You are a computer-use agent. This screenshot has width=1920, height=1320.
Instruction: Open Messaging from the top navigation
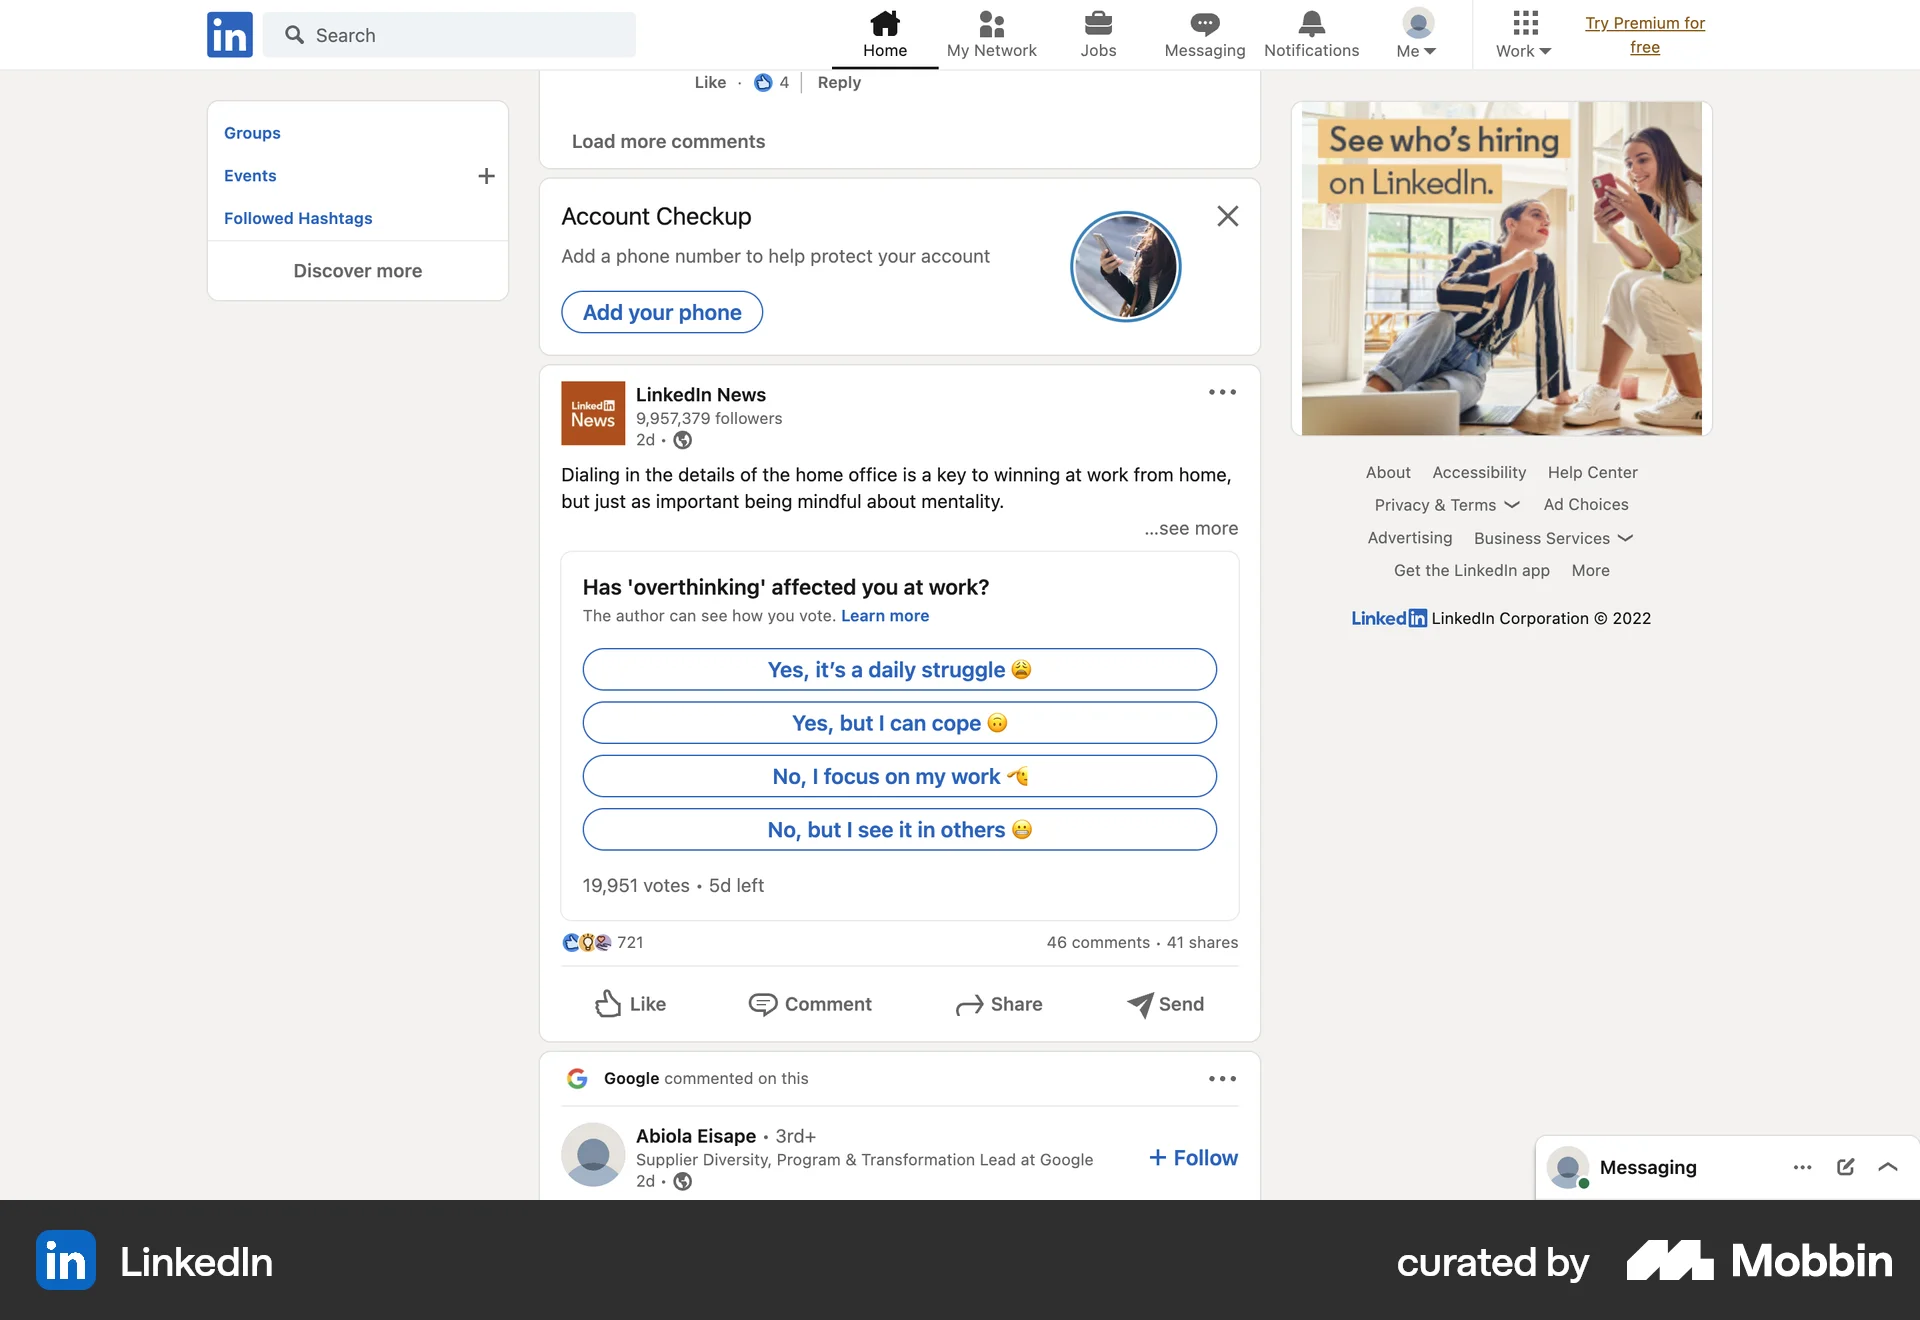(1204, 34)
